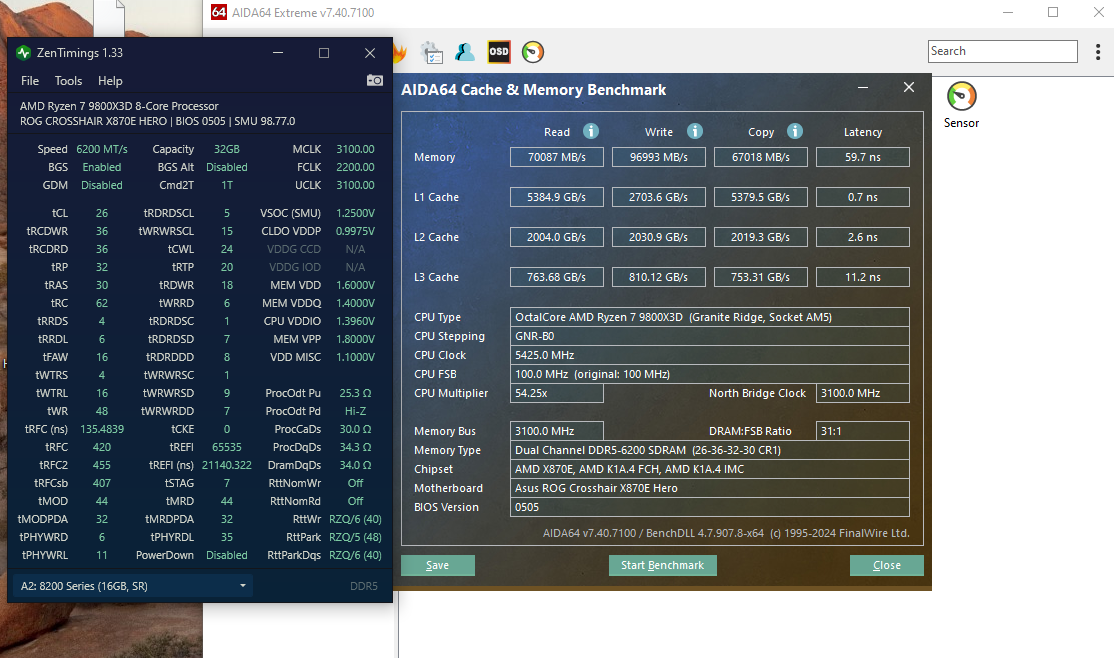
Task: Open the Tools menu in ZenTimings
Action: (x=68, y=81)
